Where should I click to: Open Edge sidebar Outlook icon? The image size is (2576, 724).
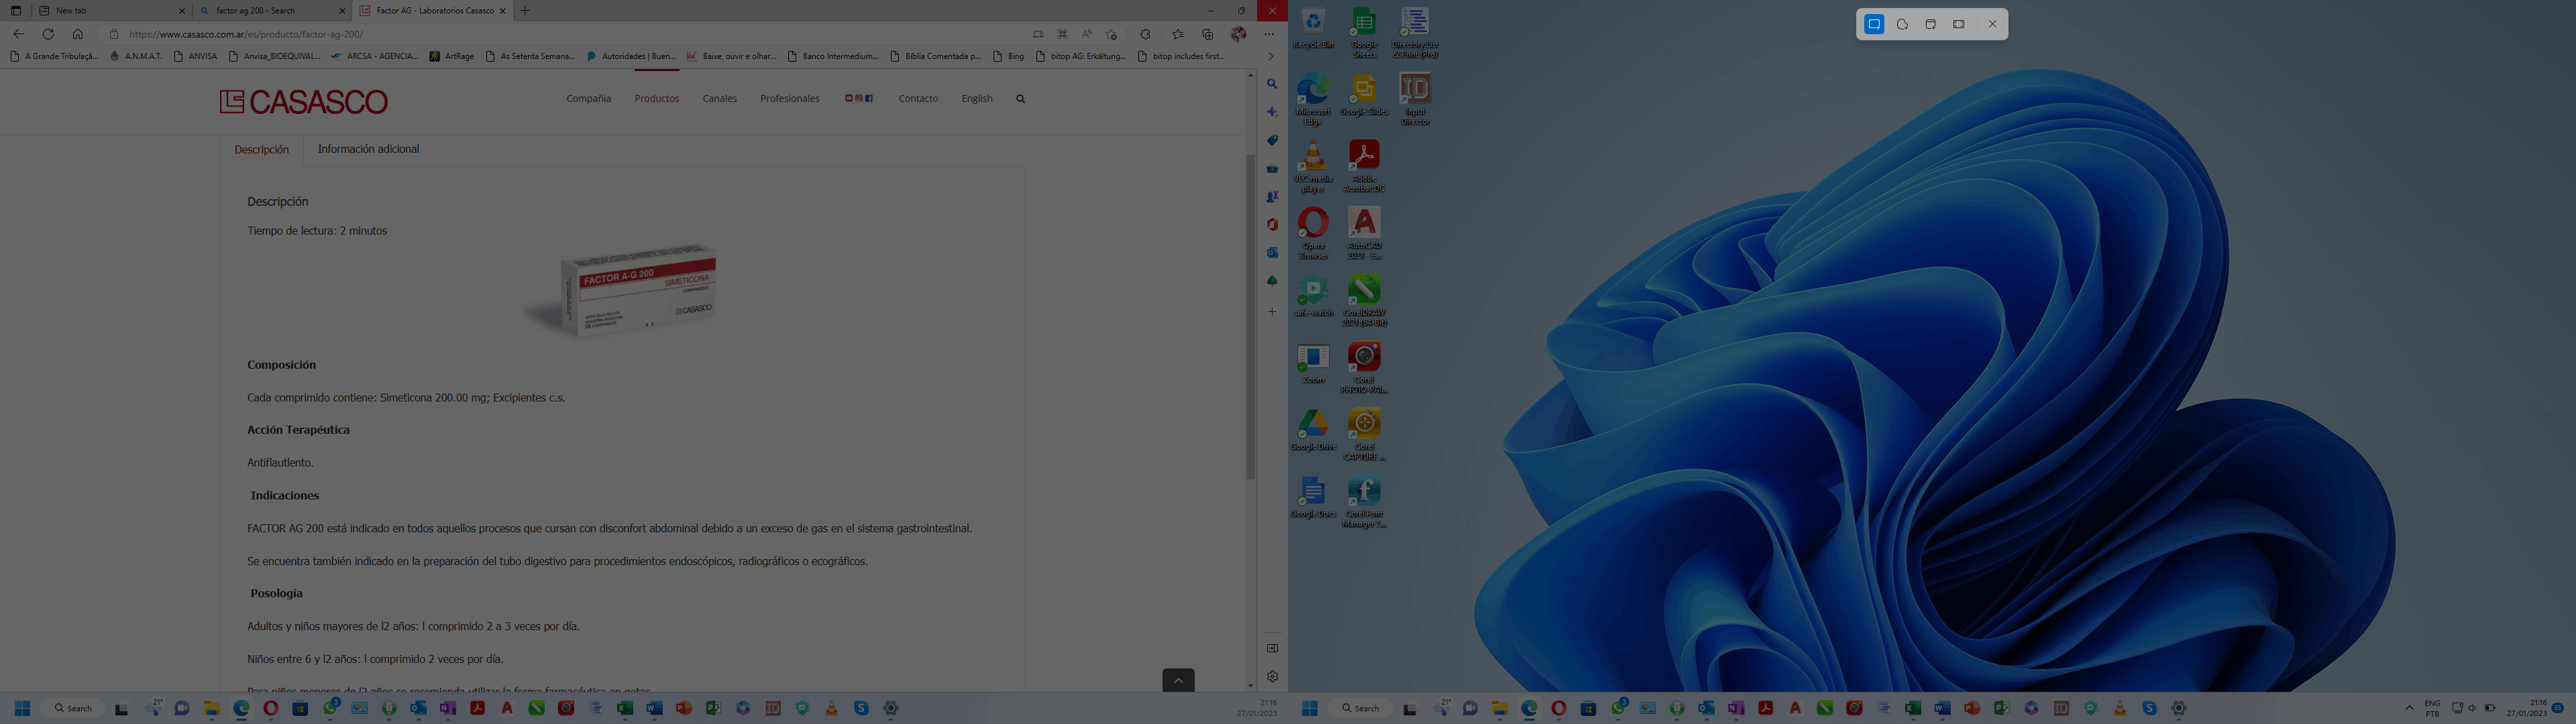(1272, 253)
